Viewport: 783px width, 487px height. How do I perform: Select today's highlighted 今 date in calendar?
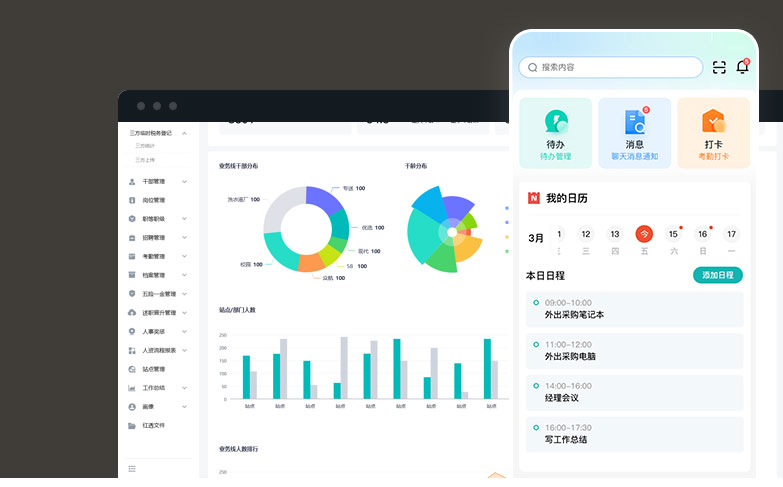coord(644,234)
